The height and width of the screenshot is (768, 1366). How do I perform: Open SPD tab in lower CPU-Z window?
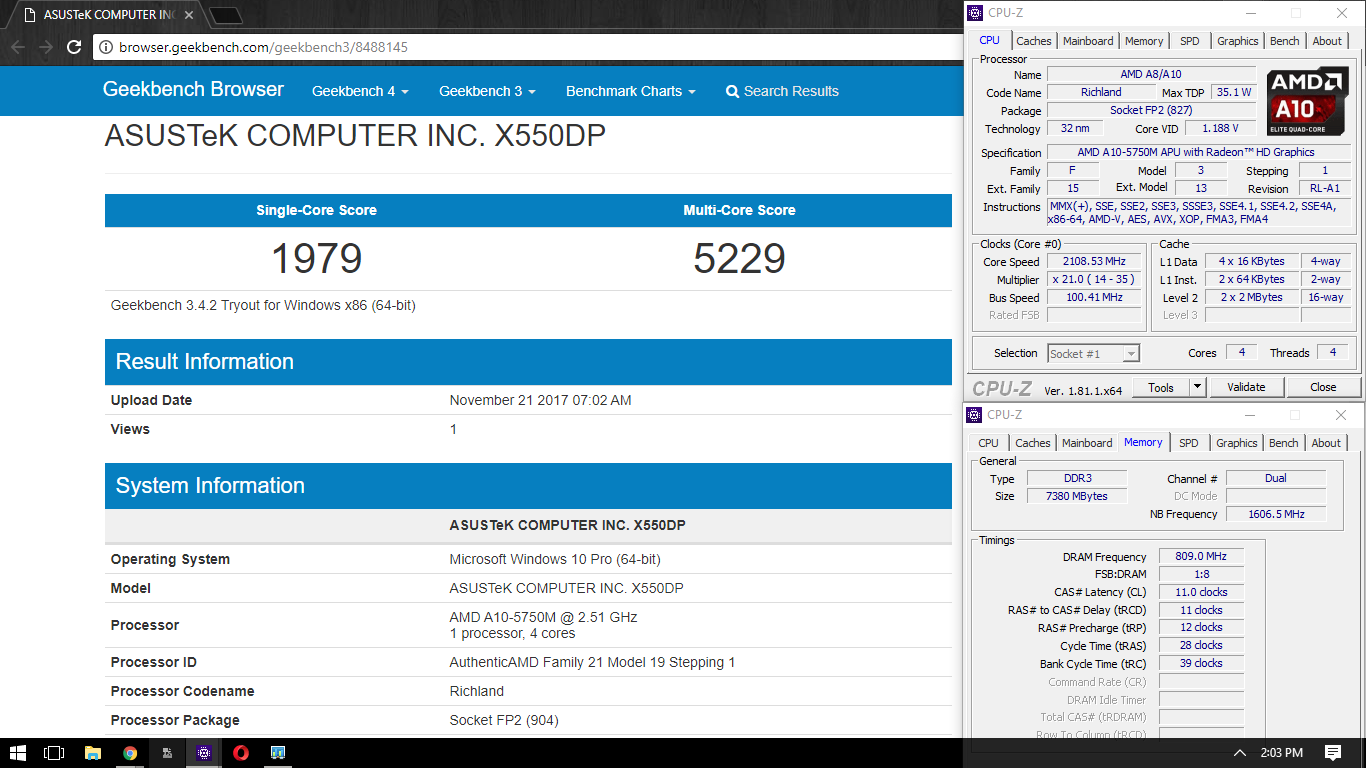tap(1188, 443)
